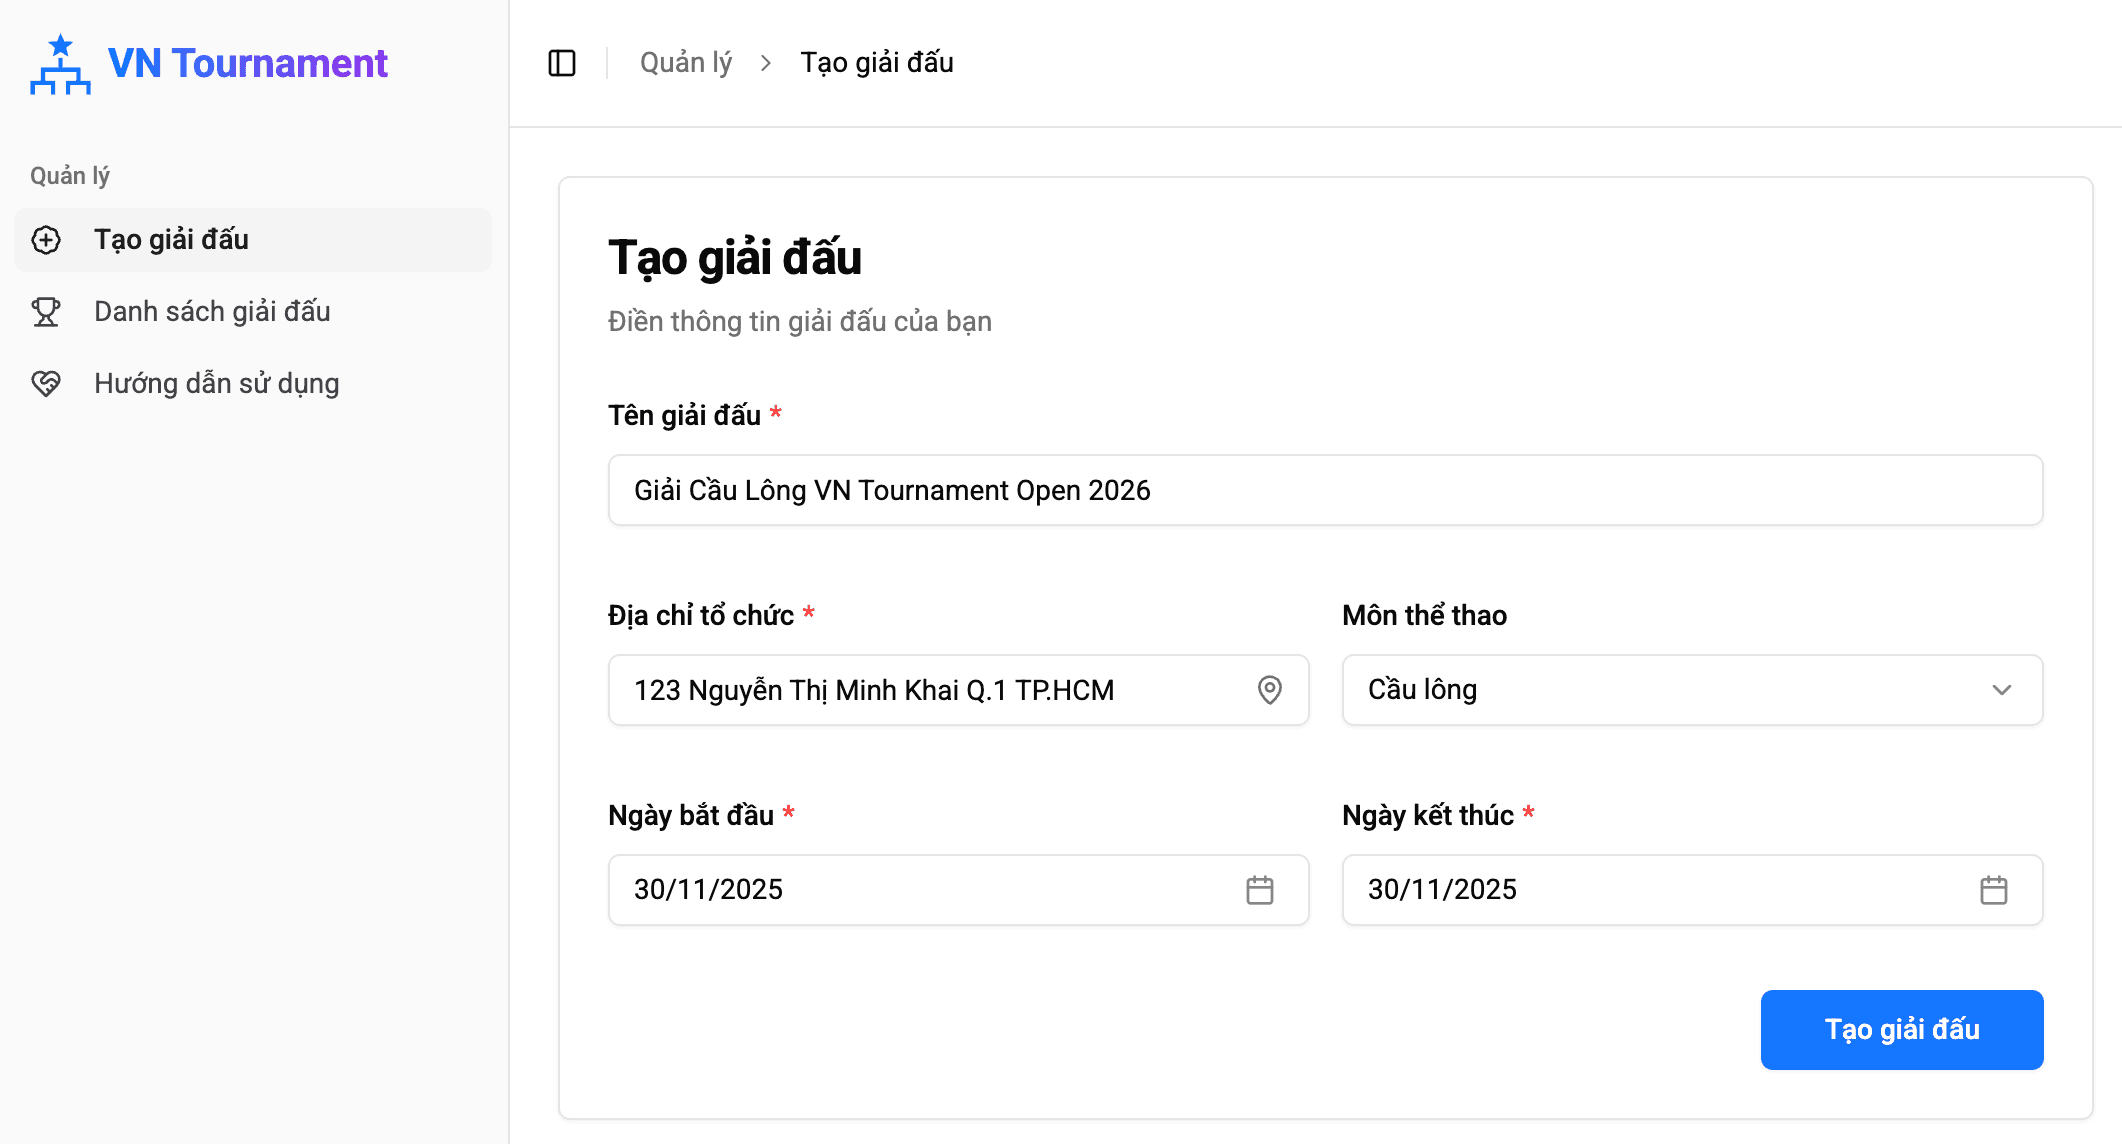Expand the Môn thể thao dropdown chevron
The height and width of the screenshot is (1144, 2122).
pos(2002,690)
